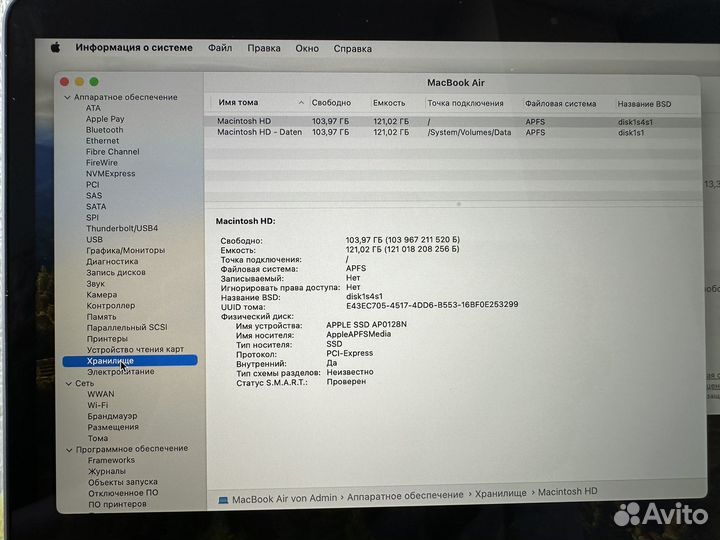Viewport: 720px width, 540px height.
Task: Open the Правка menu
Action: tap(264, 48)
